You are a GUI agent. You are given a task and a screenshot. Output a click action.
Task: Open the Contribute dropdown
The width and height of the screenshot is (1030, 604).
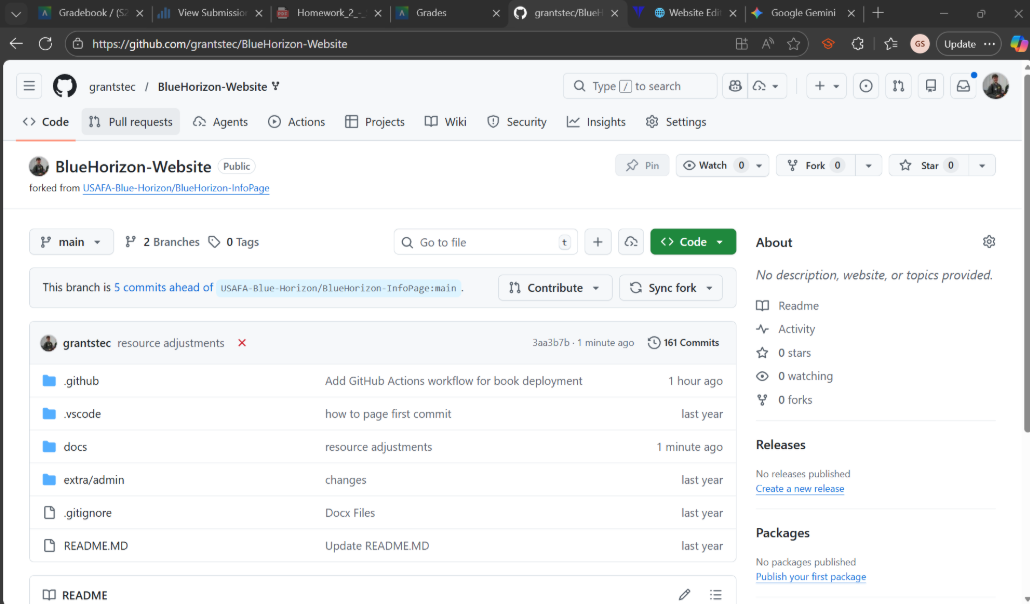pyautogui.click(x=555, y=288)
